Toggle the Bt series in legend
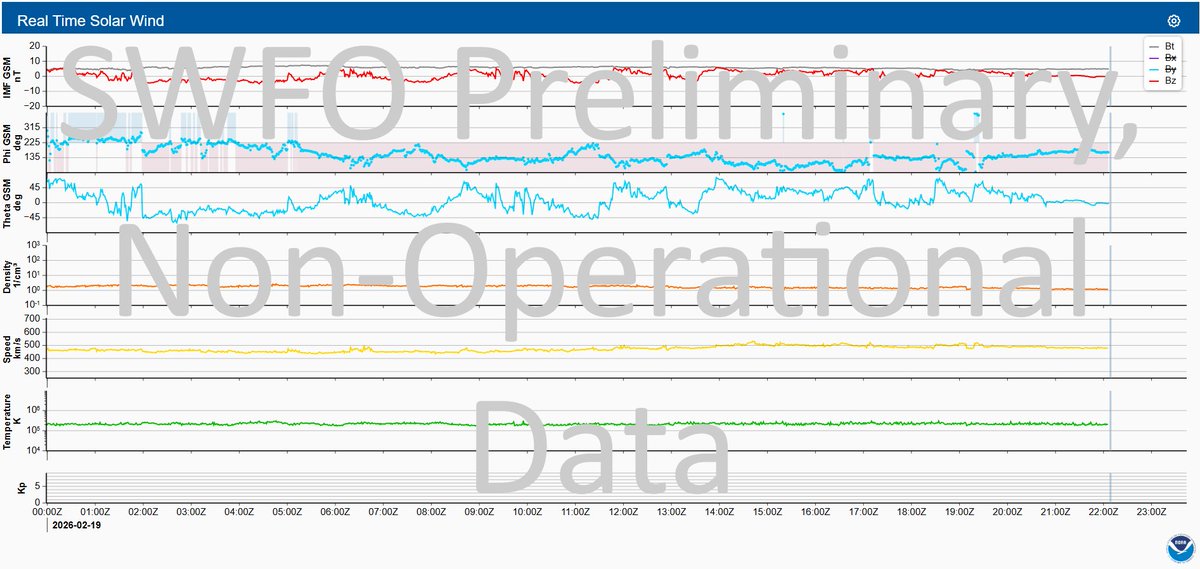The width and height of the screenshot is (1200, 569). pos(1163,47)
